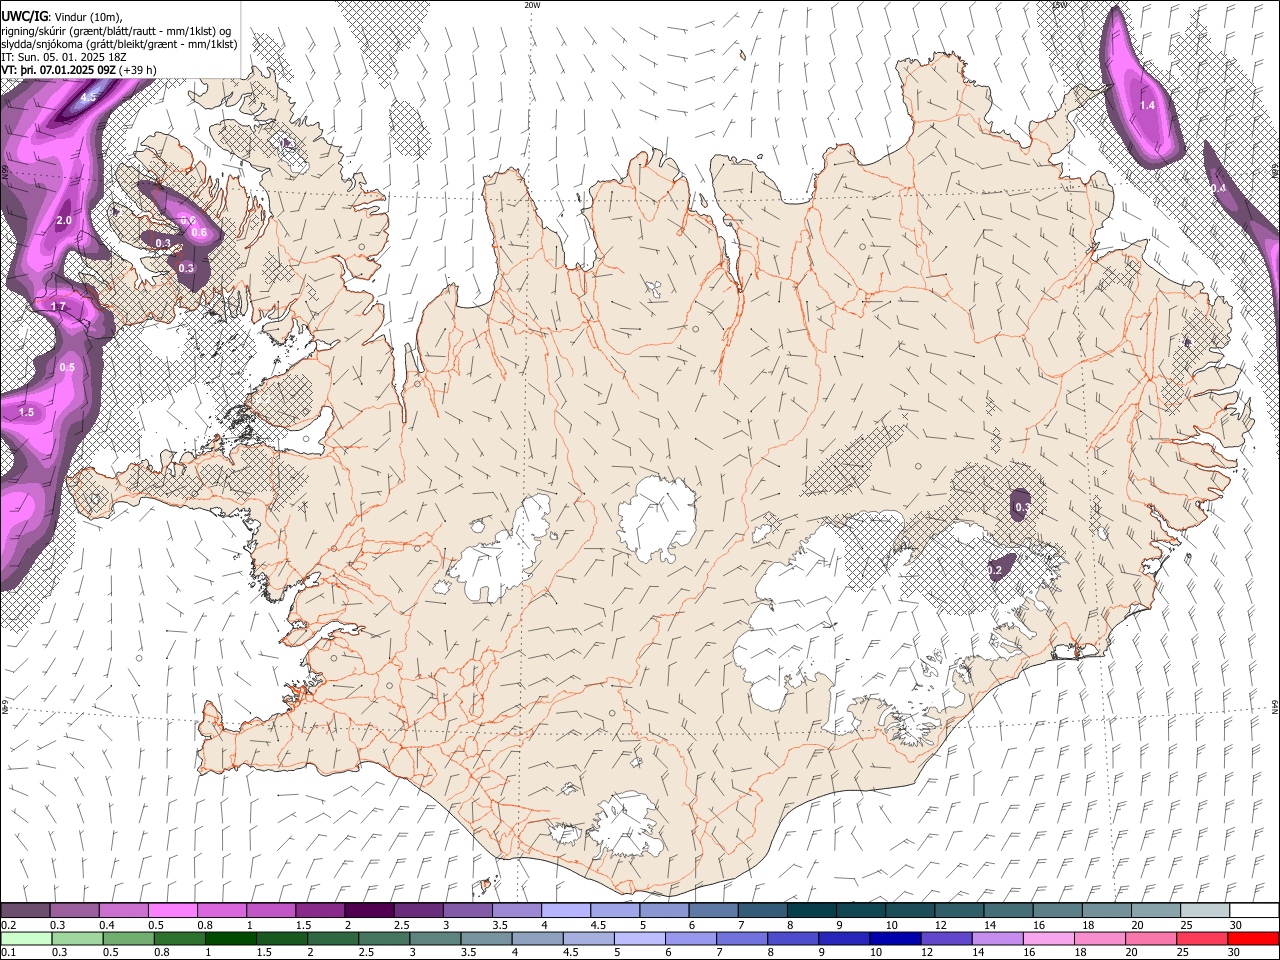Click the 0.2 snowfall value in east Iceland
Image resolution: width=1280 pixels, height=960 pixels.
[994, 570]
